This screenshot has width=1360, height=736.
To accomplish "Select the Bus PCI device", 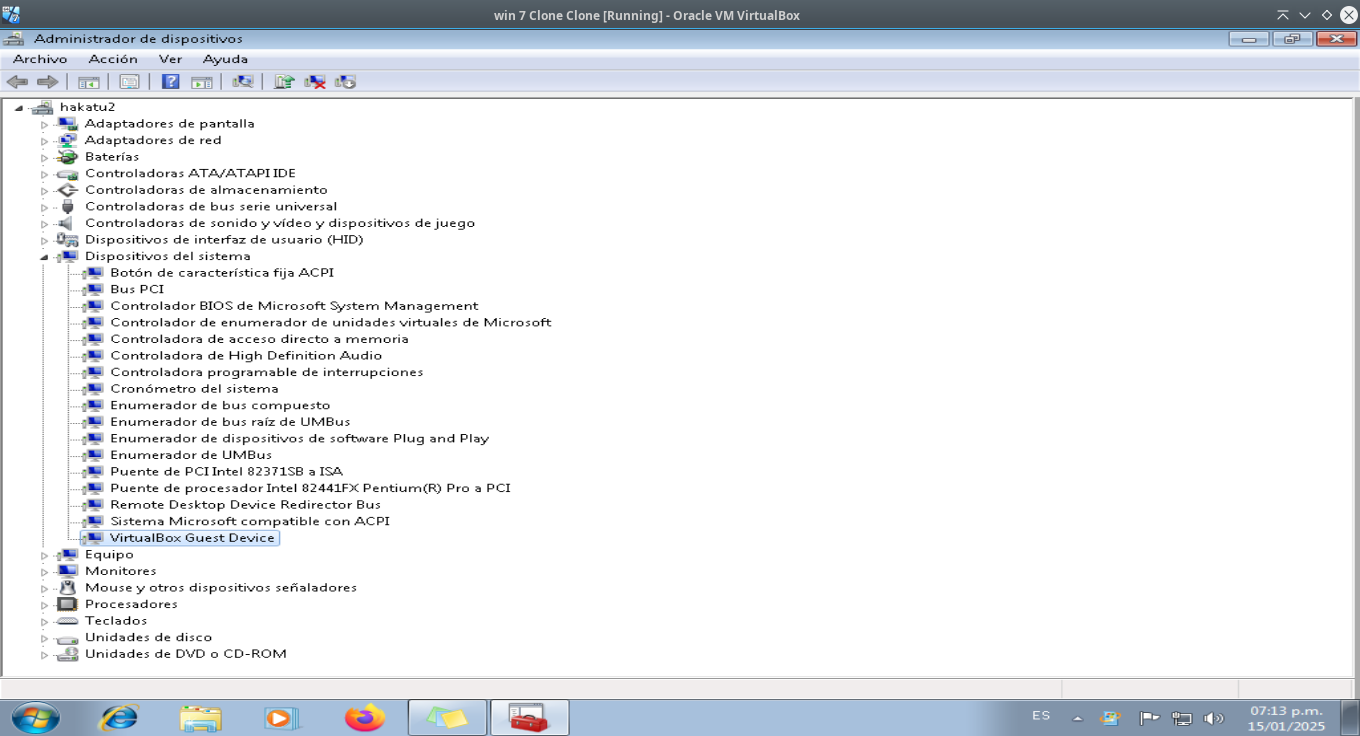I will coord(137,289).
